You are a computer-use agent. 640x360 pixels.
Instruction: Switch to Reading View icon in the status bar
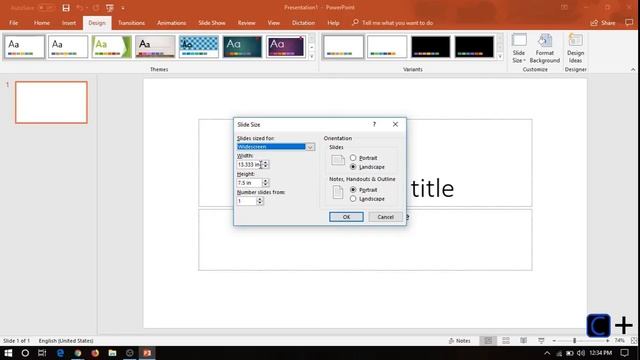(523, 340)
